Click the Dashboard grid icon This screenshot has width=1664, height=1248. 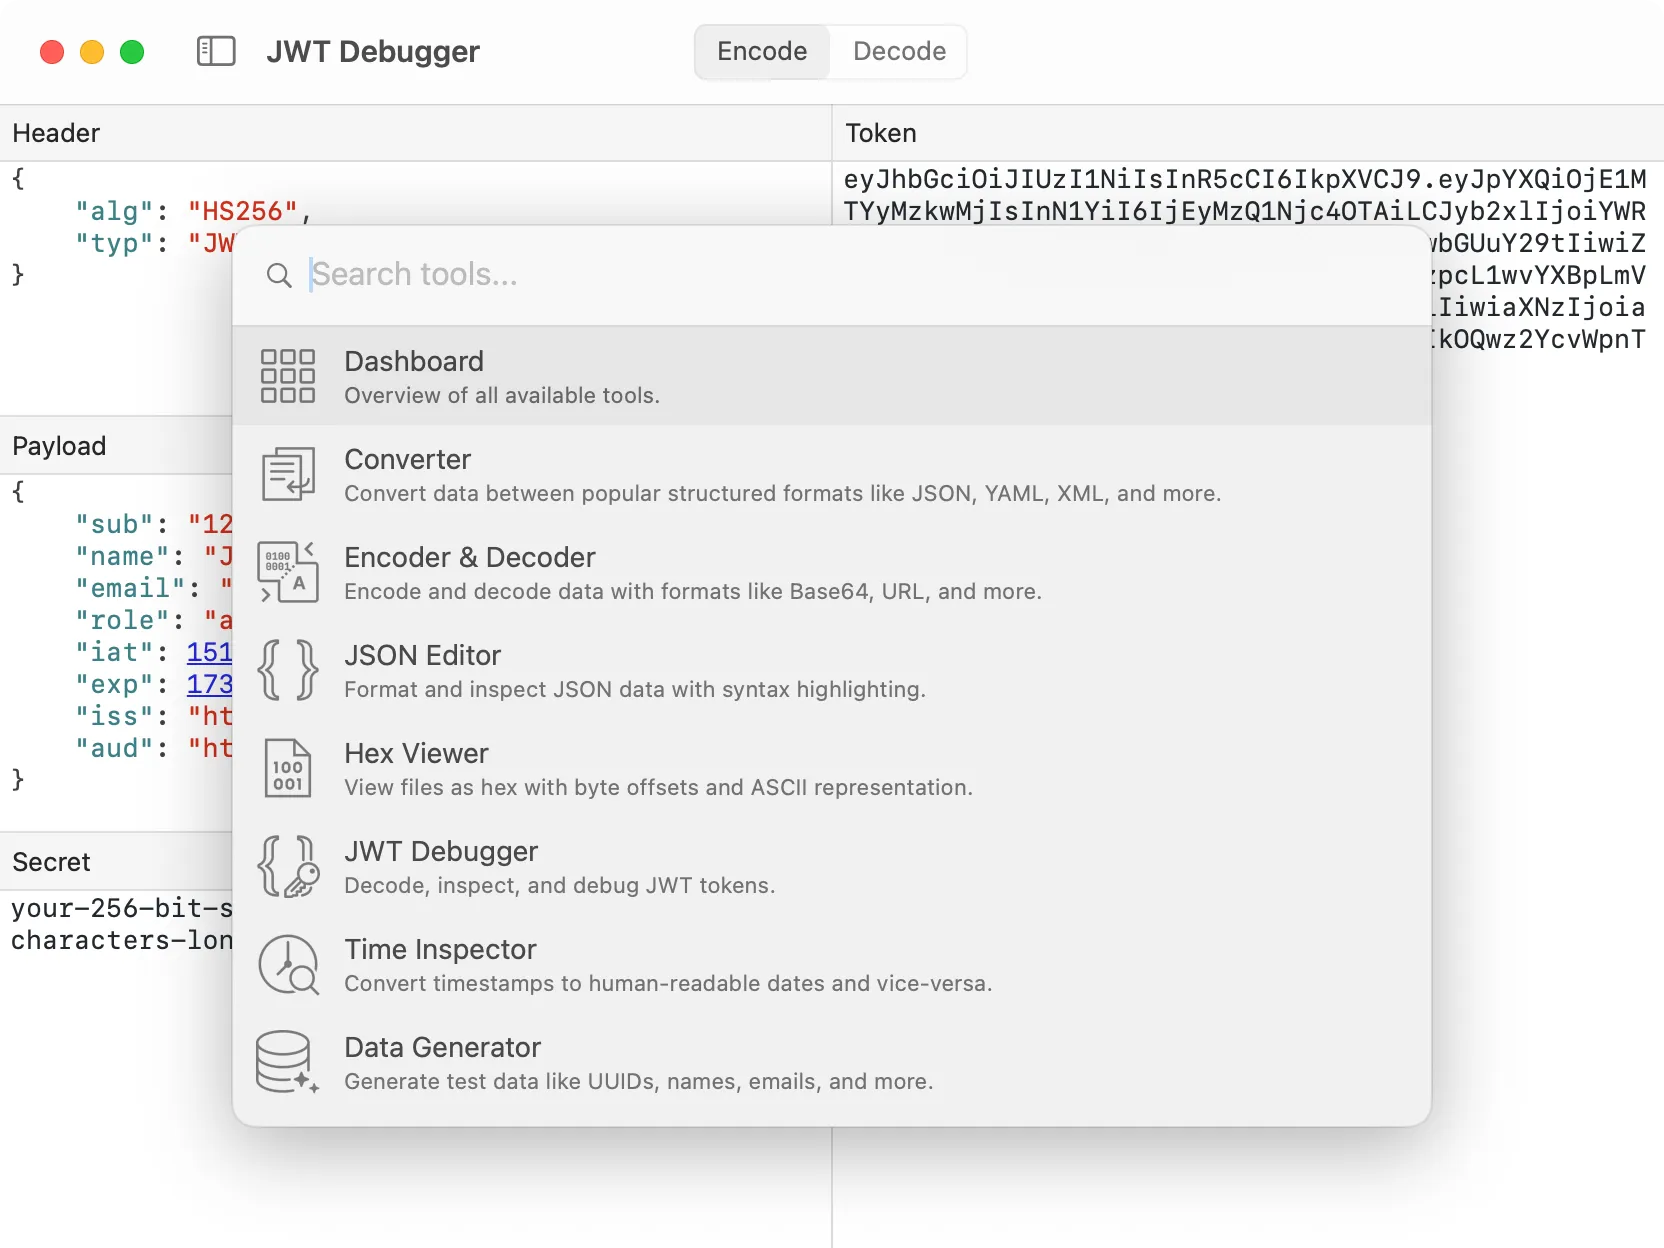287,376
